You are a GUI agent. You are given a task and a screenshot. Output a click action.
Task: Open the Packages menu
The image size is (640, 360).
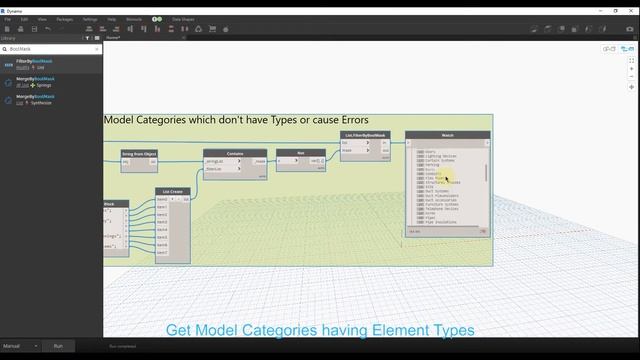click(x=64, y=19)
